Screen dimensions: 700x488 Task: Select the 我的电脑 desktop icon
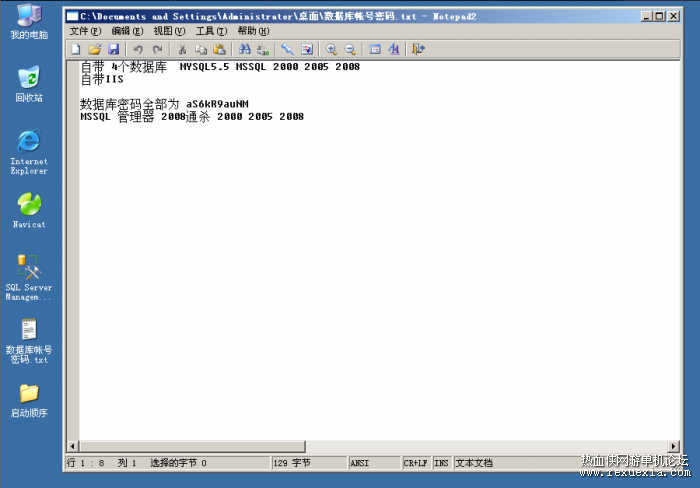coord(29,21)
